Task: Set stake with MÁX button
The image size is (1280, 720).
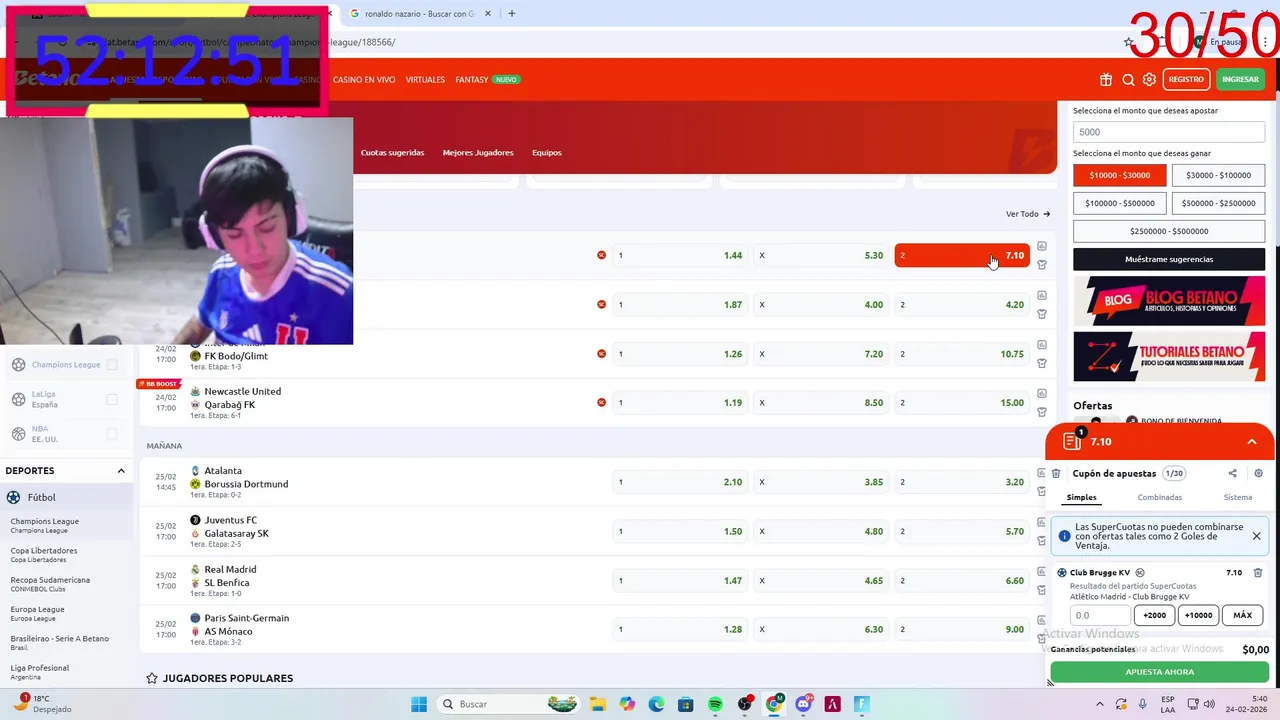Action: pos(1242,616)
